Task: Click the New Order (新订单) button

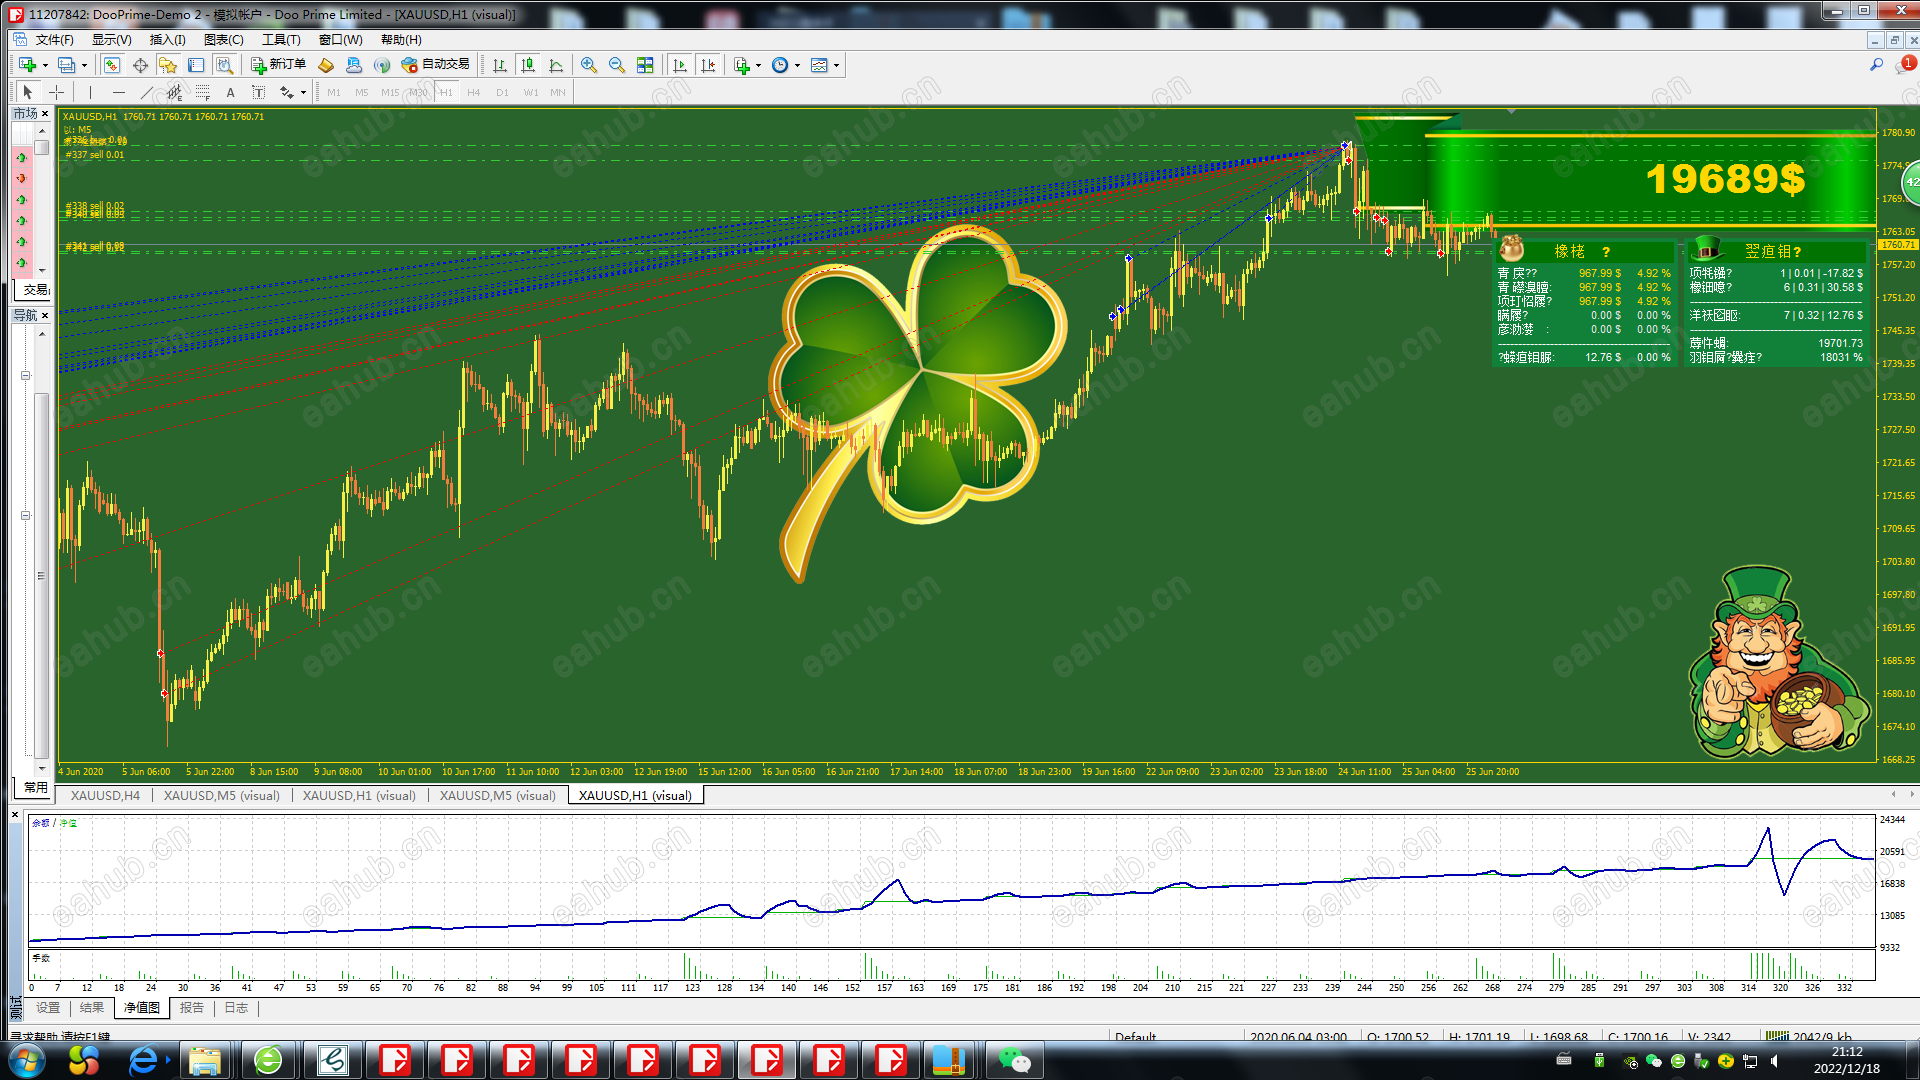Action: tap(278, 65)
